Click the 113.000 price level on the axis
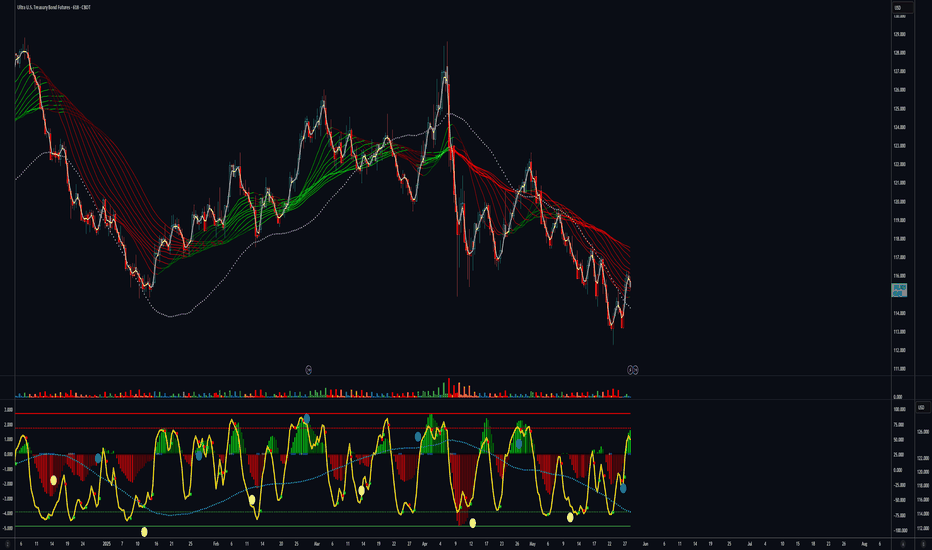 point(899,332)
